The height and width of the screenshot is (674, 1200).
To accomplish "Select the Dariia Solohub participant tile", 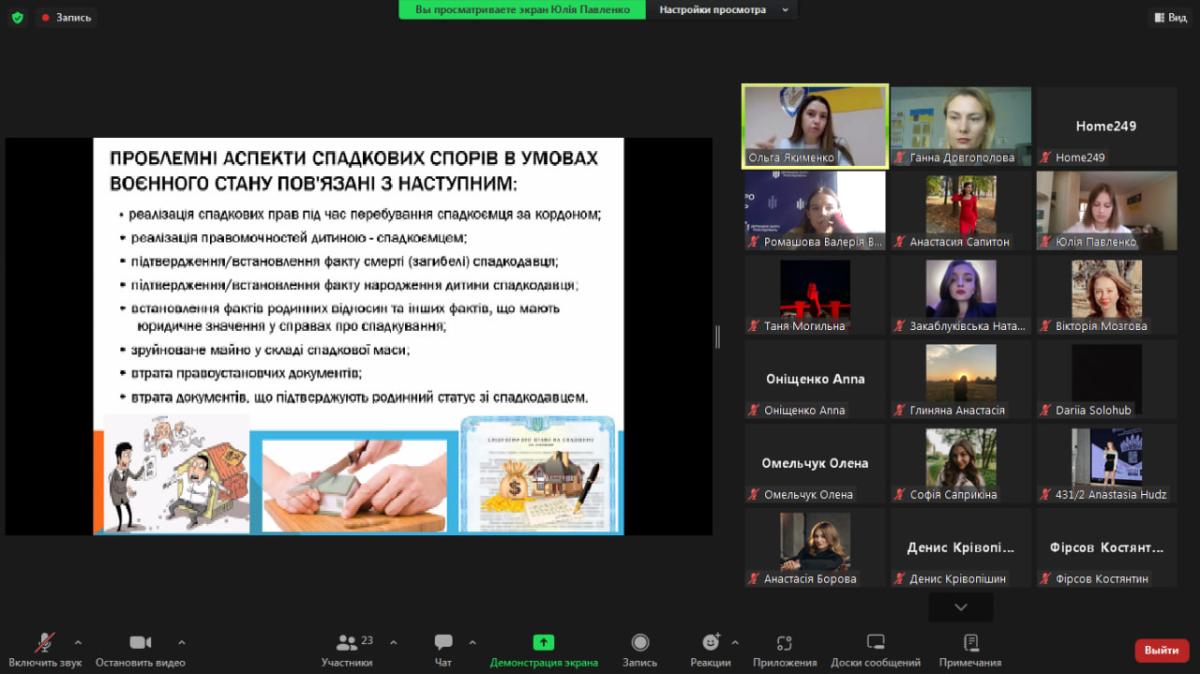I will (x=1106, y=379).
